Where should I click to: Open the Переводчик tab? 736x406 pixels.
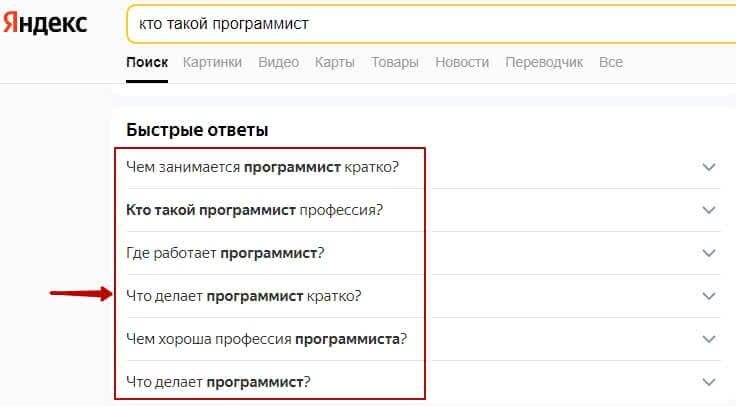click(x=544, y=62)
